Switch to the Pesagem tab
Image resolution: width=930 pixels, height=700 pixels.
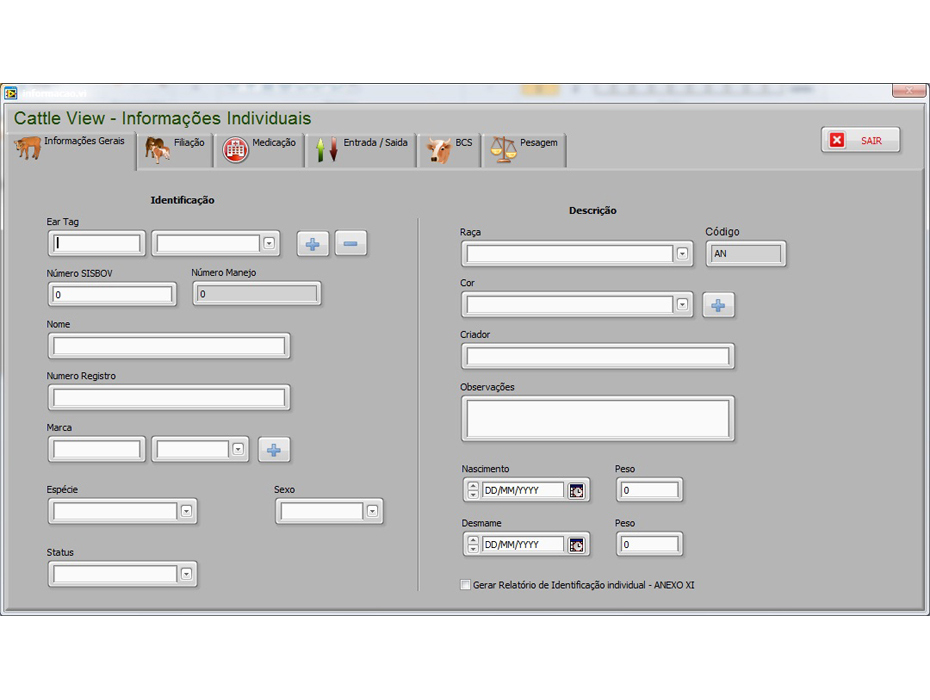[524, 149]
